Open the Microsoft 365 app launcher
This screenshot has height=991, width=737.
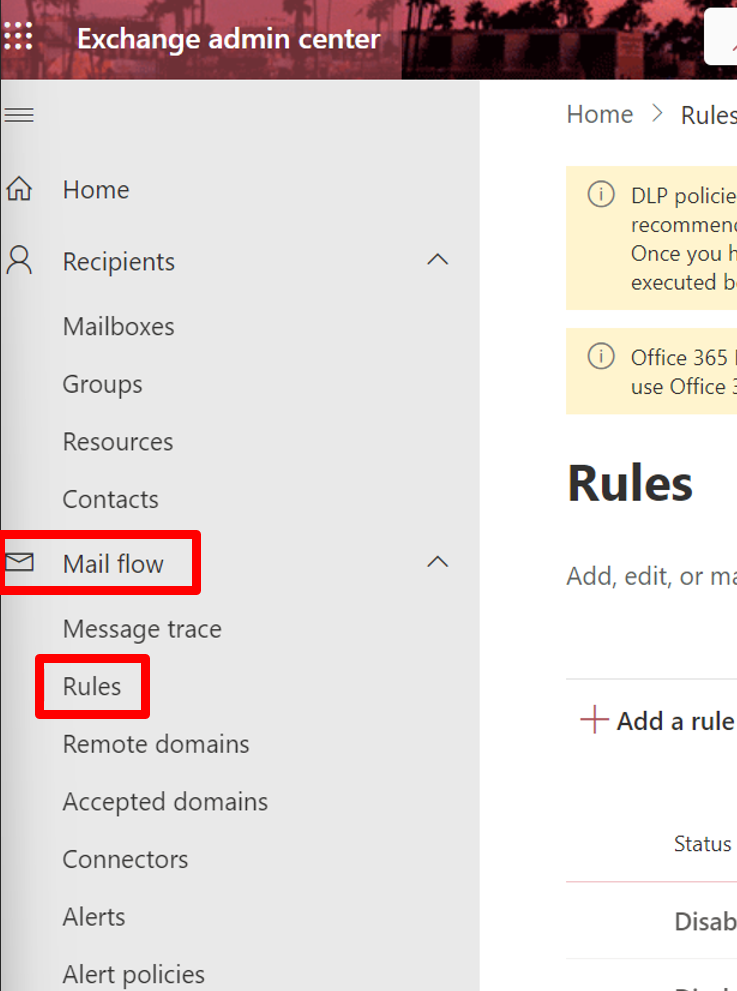(18, 36)
